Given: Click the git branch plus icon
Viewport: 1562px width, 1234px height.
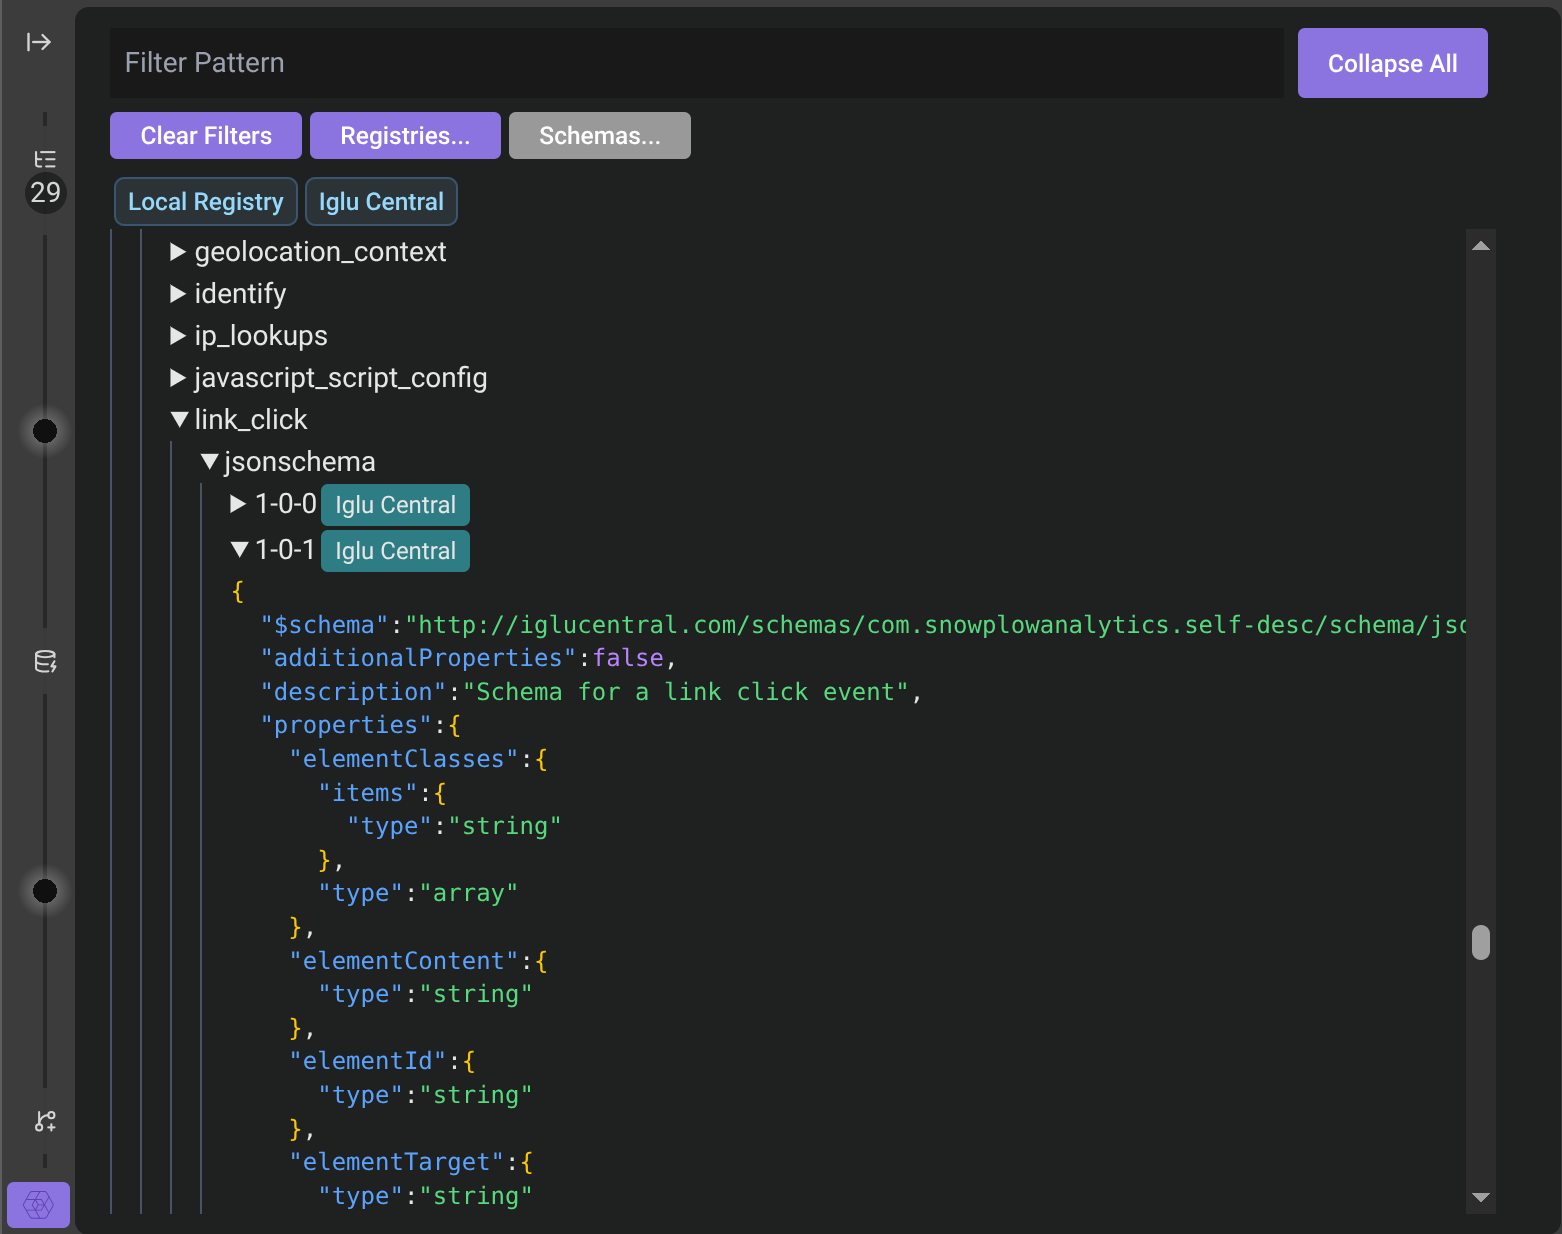Looking at the screenshot, I should click(45, 1121).
